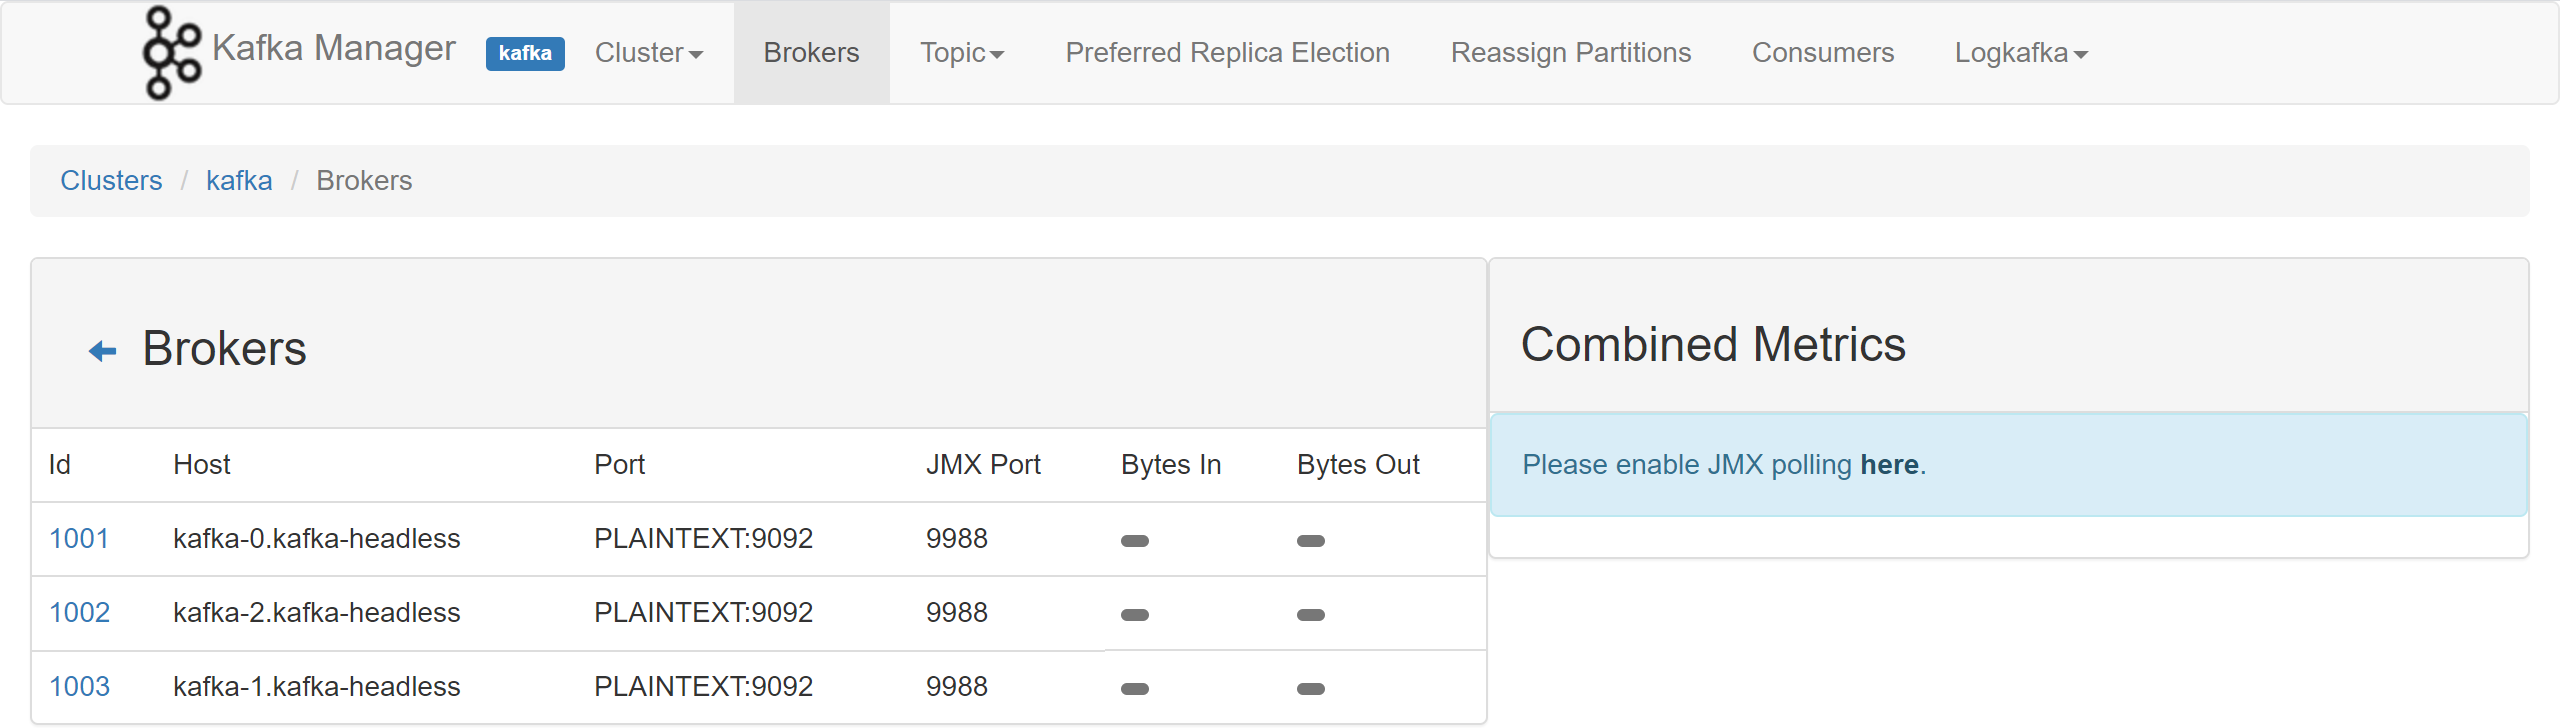The image size is (2560, 728).
Task: Select the Brokers navigation tab
Action: [811, 53]
